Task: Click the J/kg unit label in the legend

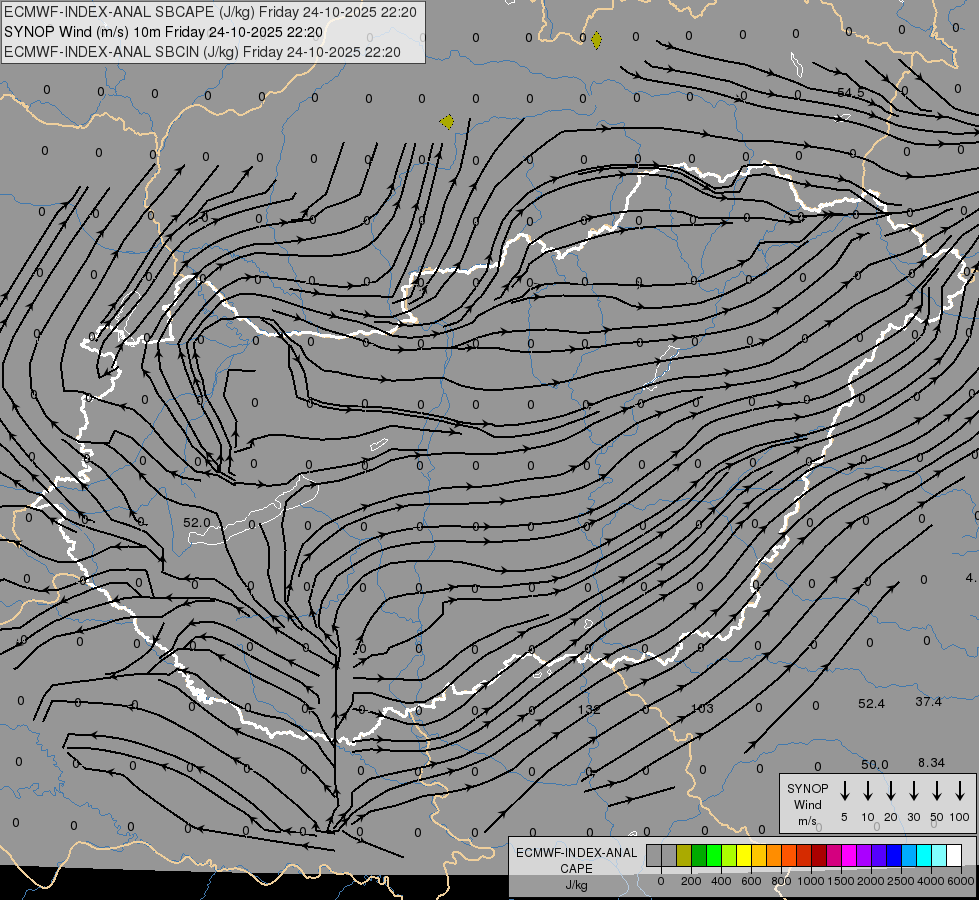Action: (576, 885)
